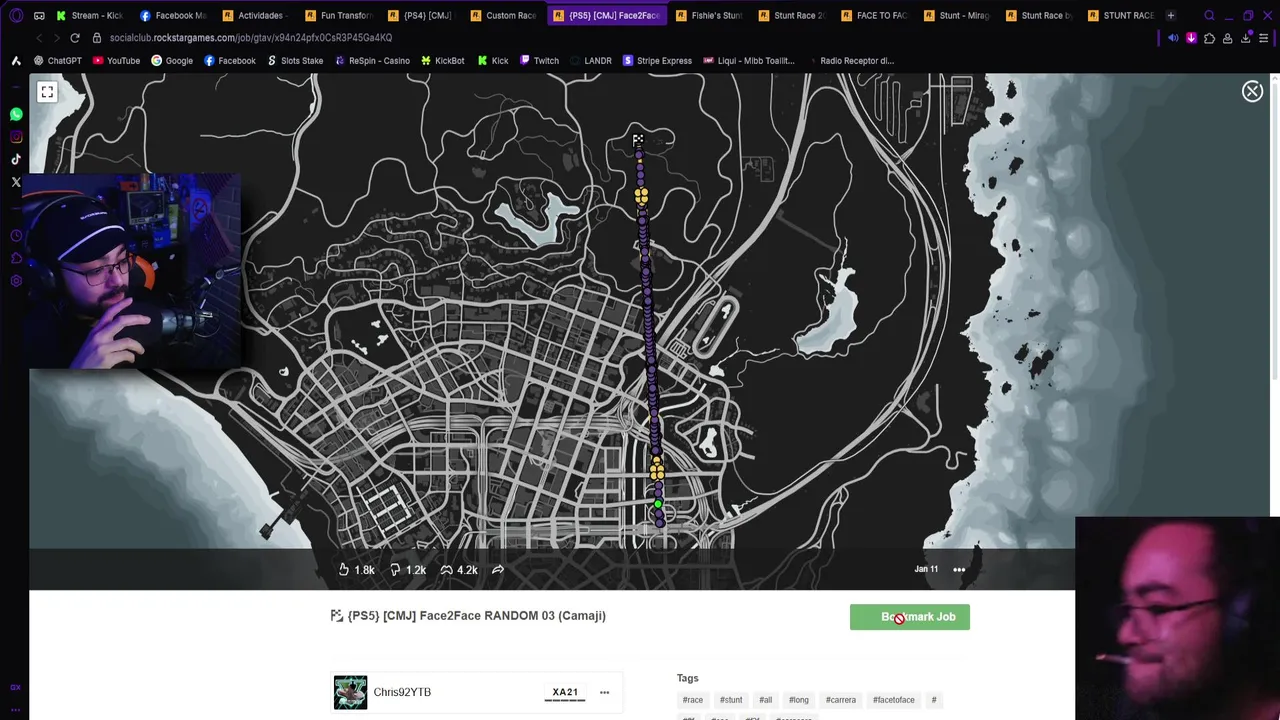Open sidebar settings gear icon
Image resolution: width=1280 pixels, height=720 pixels.
pos(16,281)
